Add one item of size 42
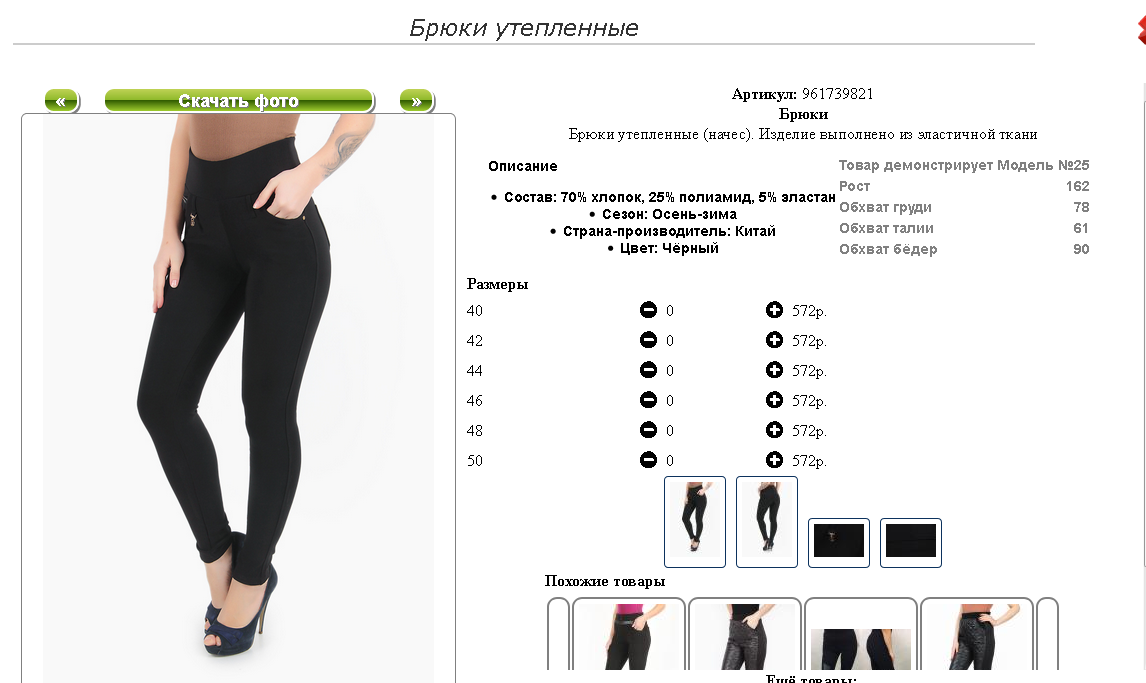1146x683 pixels. 774,340
